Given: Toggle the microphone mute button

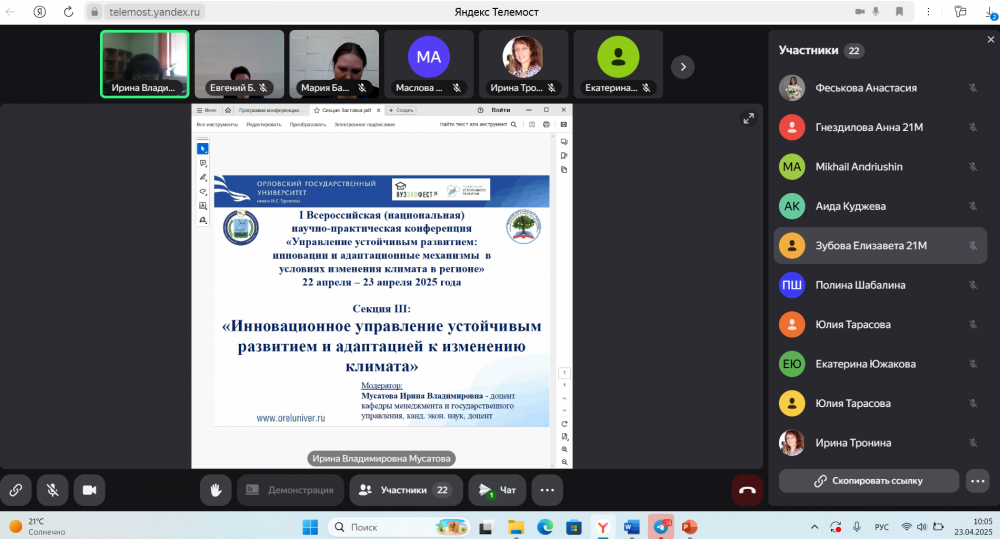Looking at the screenshot, I should pyautogui.click(x=52, y=490).
